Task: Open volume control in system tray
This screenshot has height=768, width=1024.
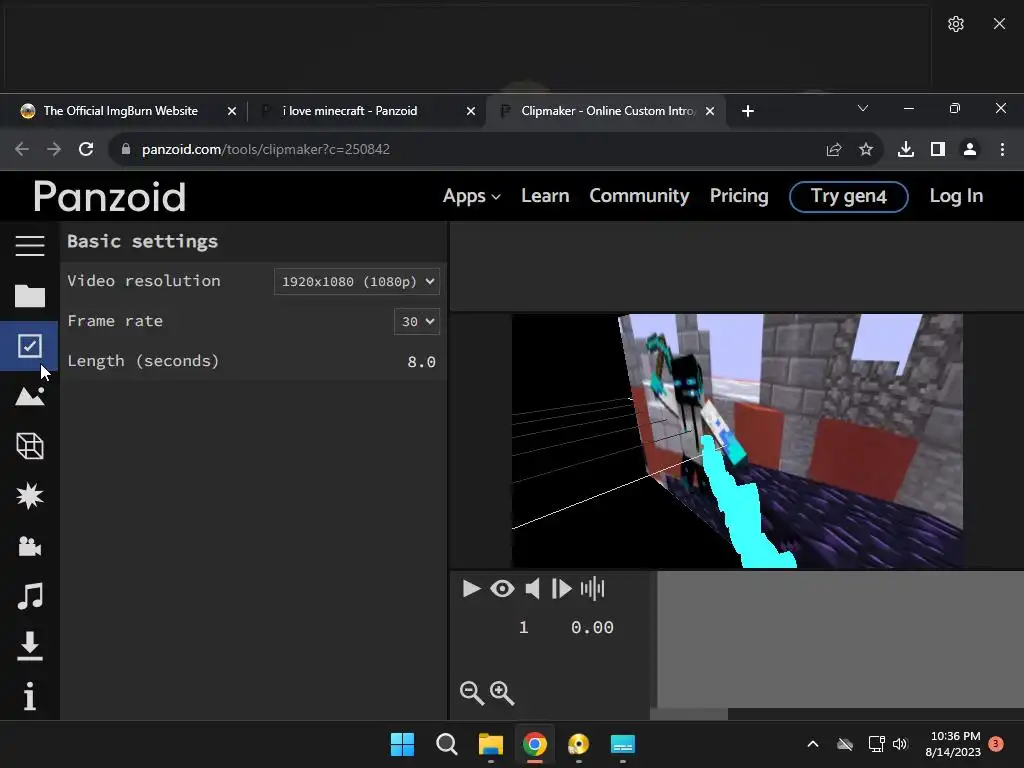Action: pos(901,744)
